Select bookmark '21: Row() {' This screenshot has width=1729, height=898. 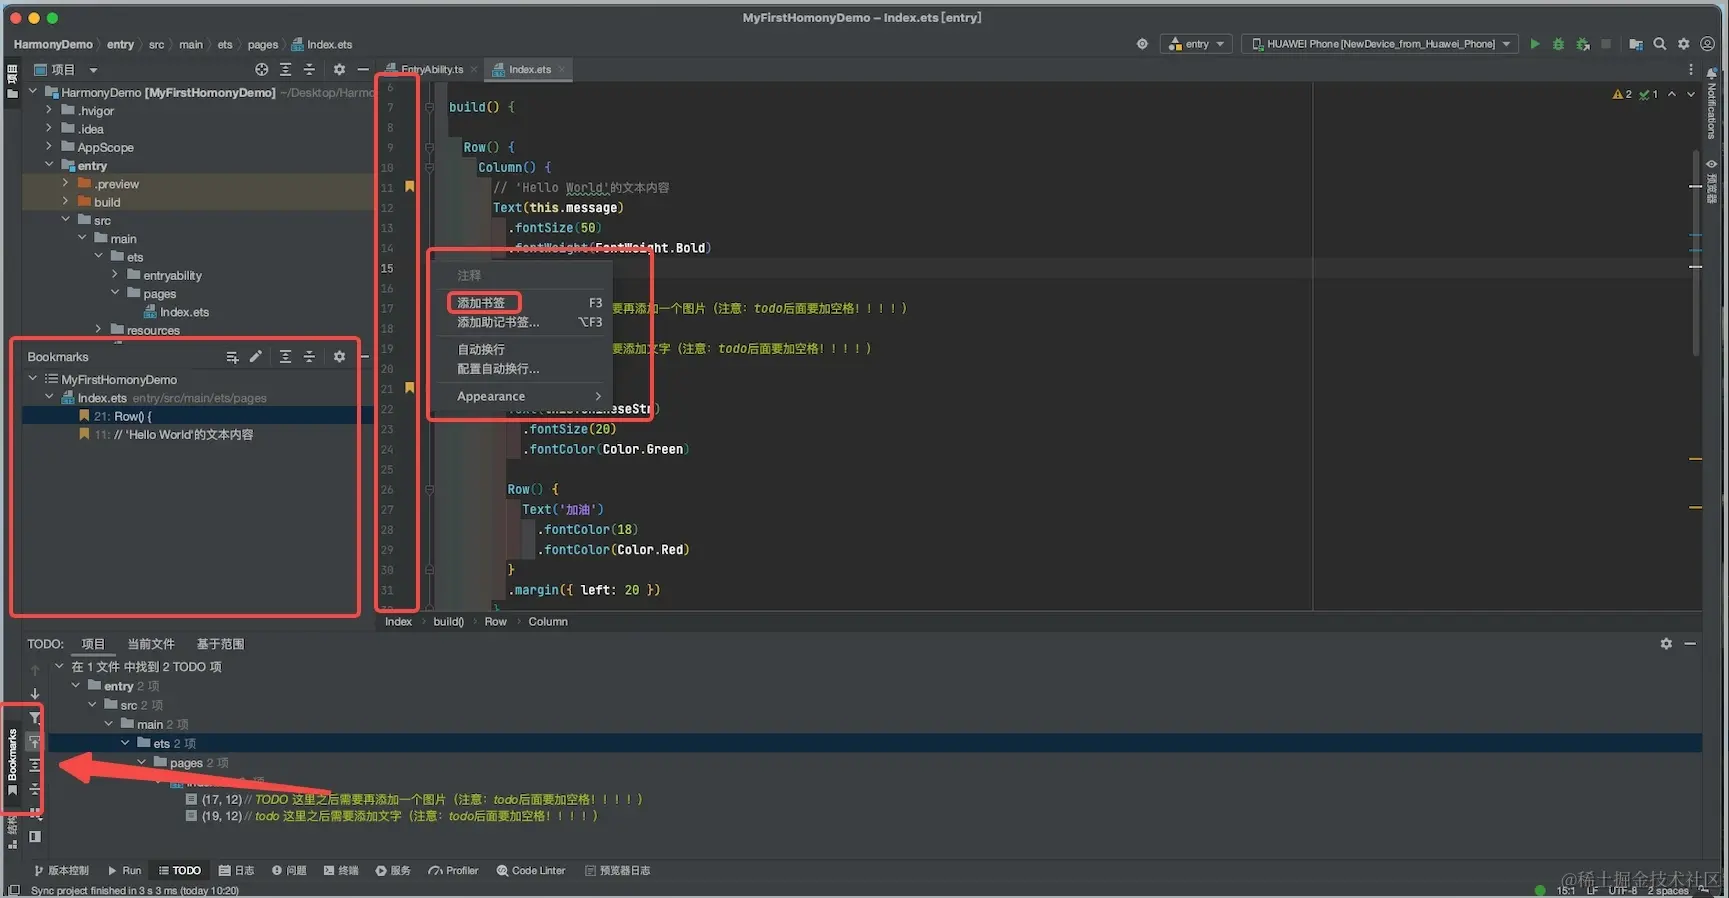pyautogui.click(x=196, y=416)
